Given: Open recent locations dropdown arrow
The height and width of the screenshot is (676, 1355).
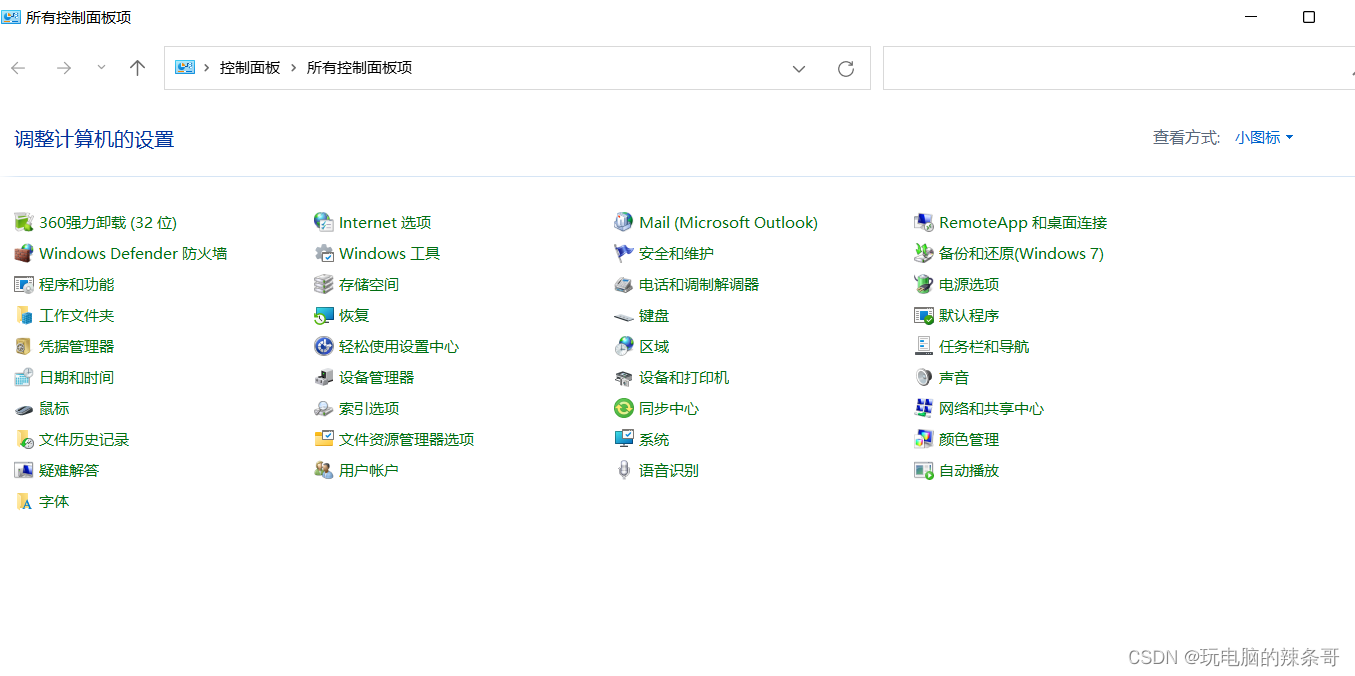Looking at the screenshot, I should point(101,67).
